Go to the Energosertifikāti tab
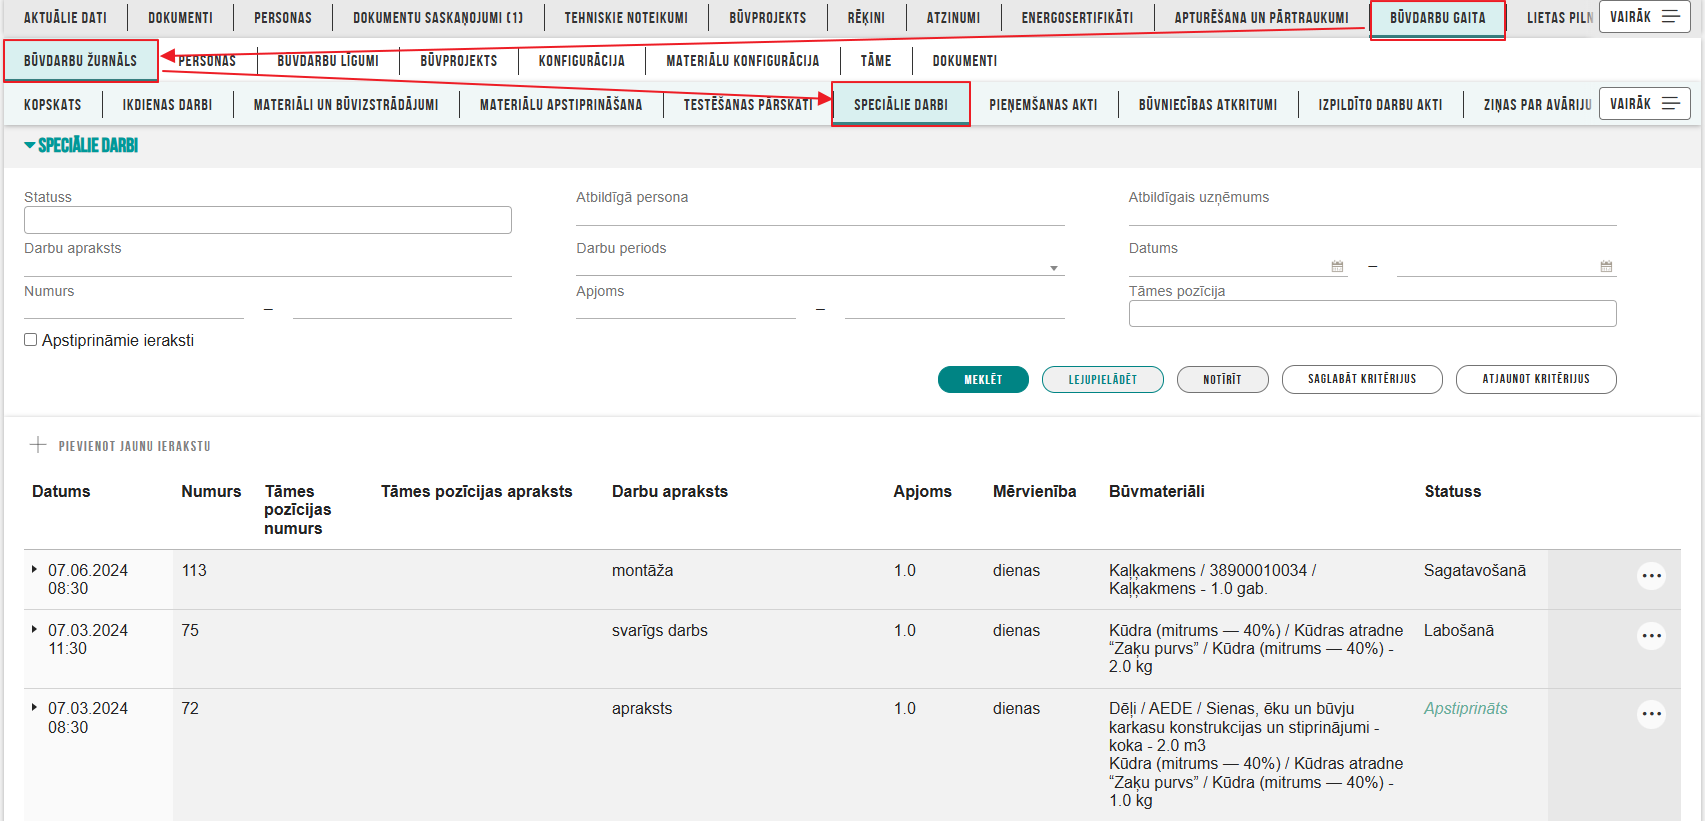This screenshot has width=1705, height=821. pyautogui.click(x=1077, y=18)
